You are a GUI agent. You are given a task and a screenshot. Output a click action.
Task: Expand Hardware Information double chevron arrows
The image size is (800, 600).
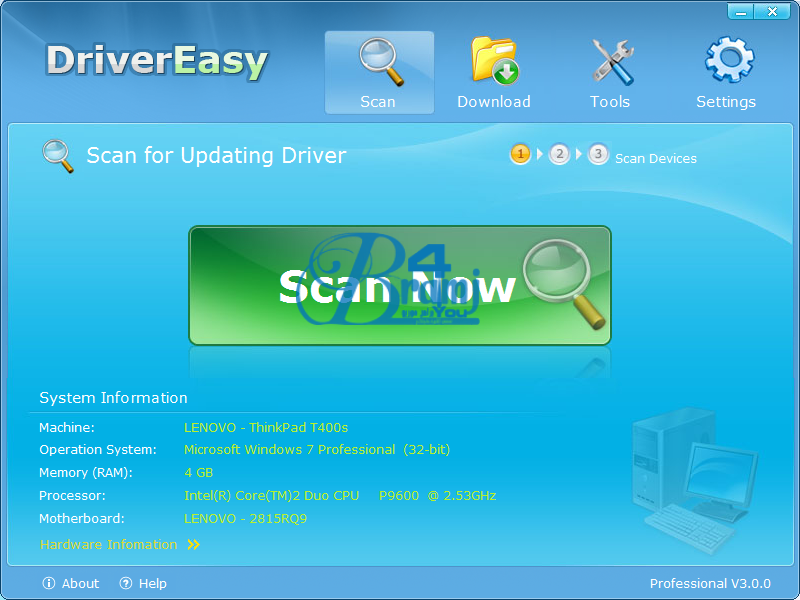coord(193,545)
